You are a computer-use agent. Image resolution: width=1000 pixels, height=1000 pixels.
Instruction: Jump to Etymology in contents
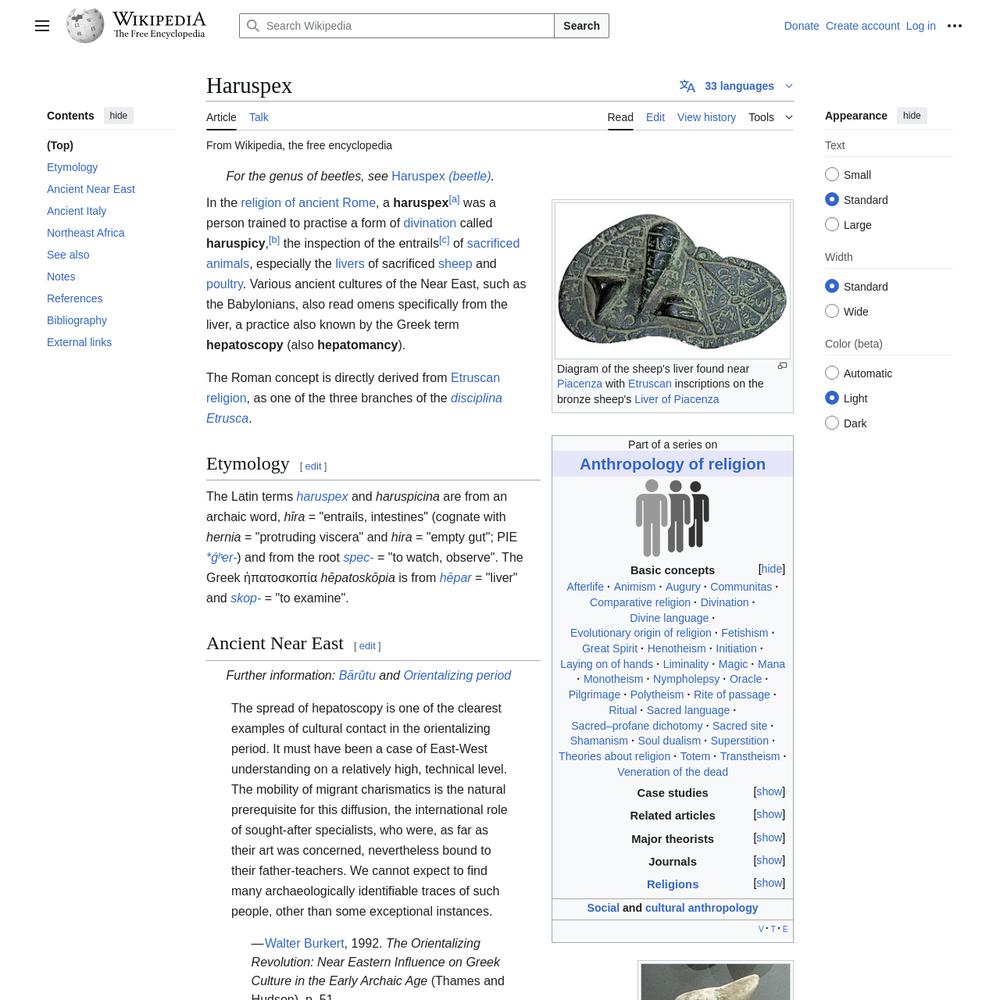click(72, 167)
